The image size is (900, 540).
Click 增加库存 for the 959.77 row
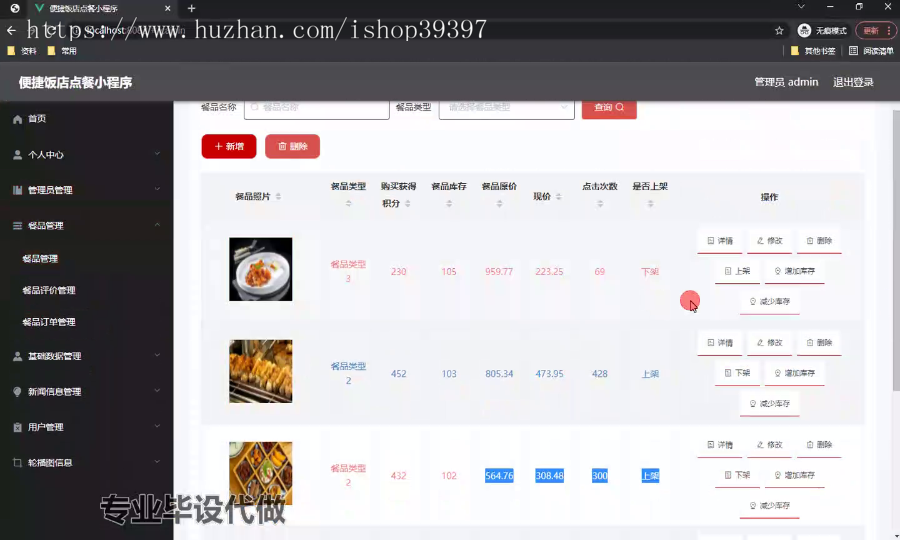(x=794, y=271)
